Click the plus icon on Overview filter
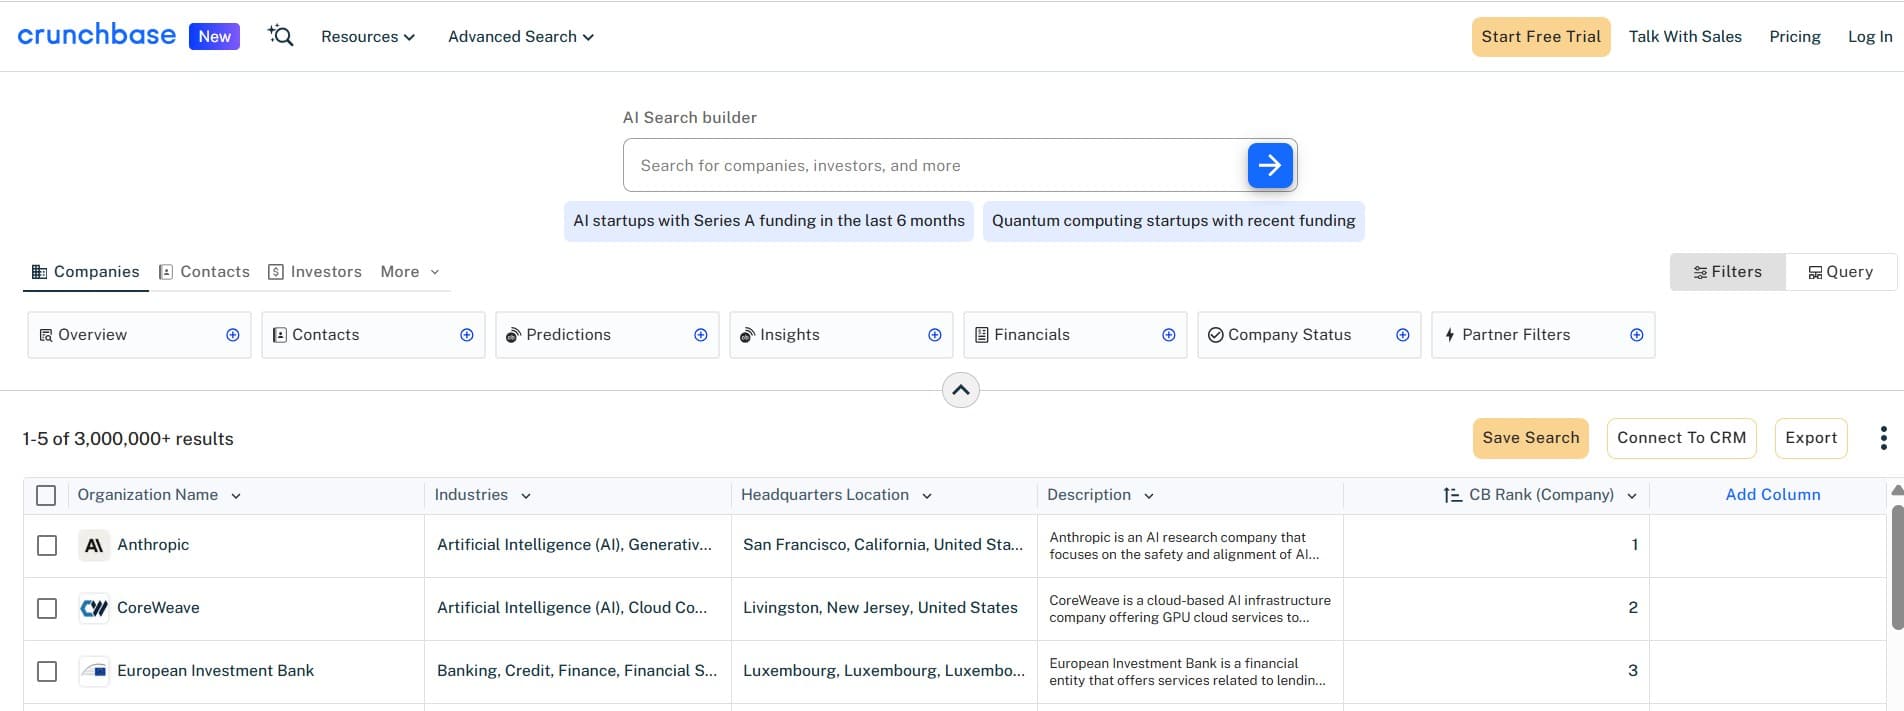 pos(233,335)
